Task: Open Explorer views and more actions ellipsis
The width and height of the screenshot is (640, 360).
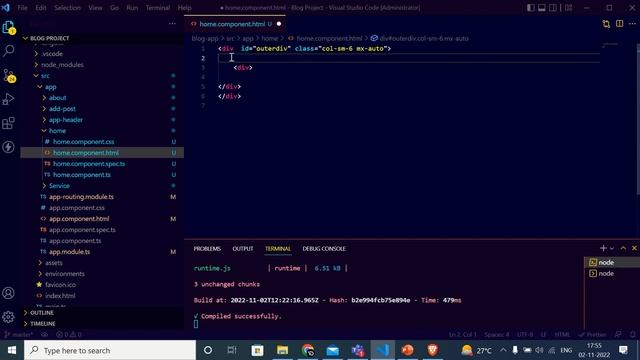Action: [172, 24]
